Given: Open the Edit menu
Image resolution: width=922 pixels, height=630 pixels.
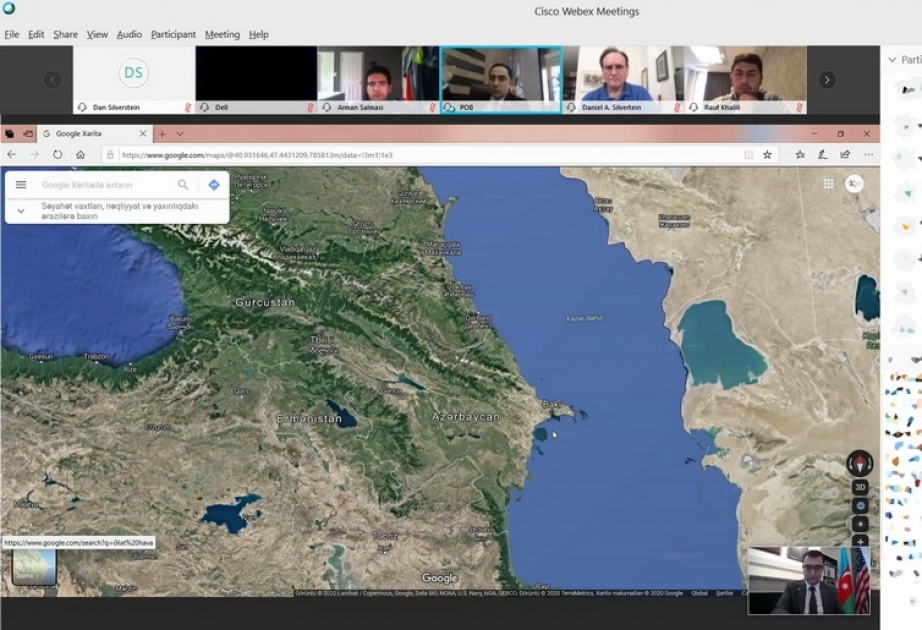Looking at the screenshot, I should coord(36,35).
